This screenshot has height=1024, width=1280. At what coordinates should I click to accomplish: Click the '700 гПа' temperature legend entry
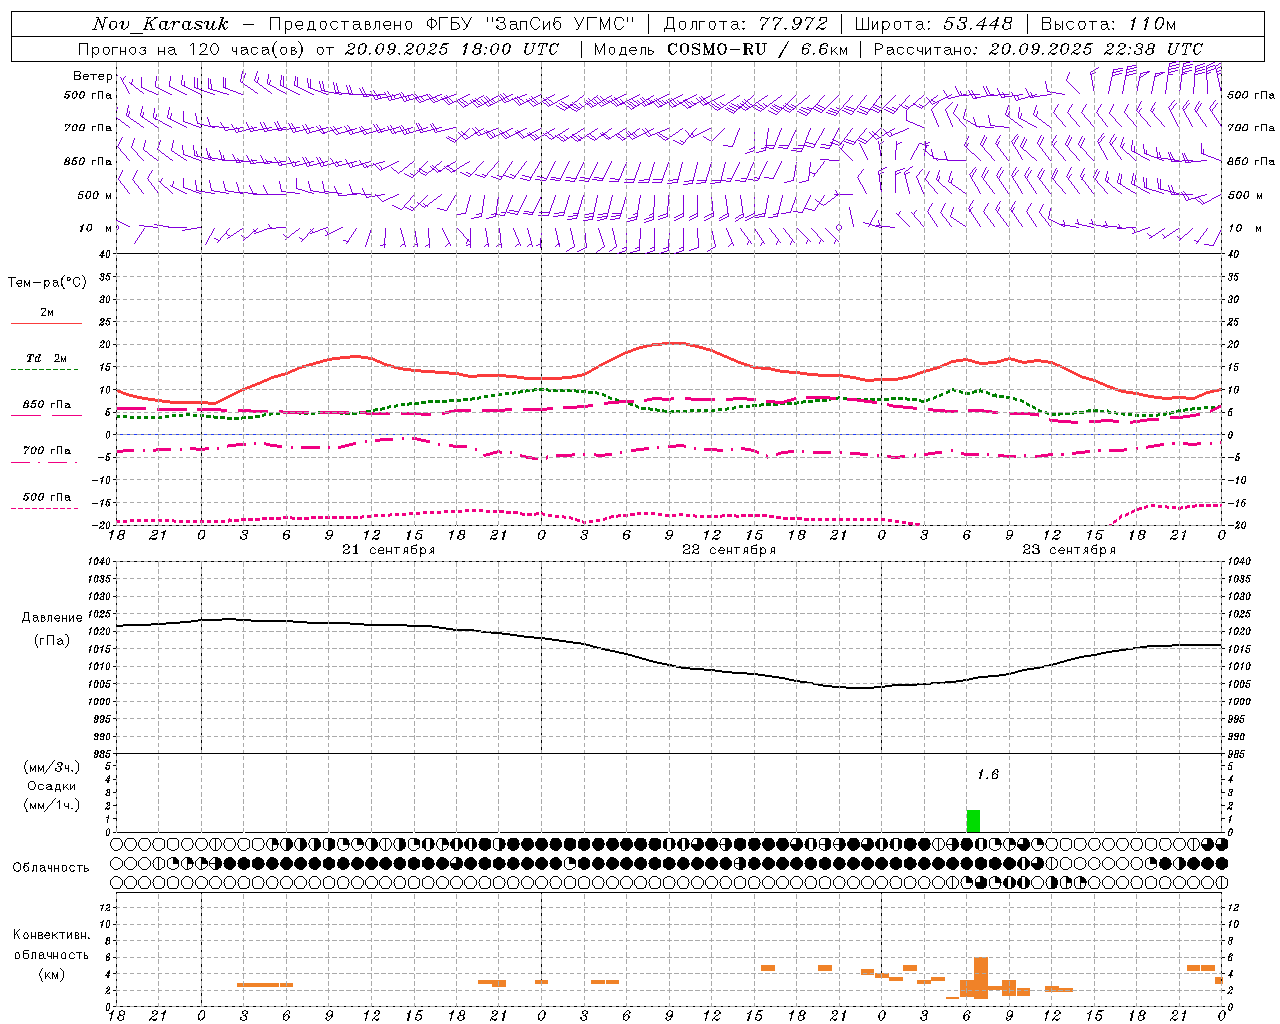(47, 451)
